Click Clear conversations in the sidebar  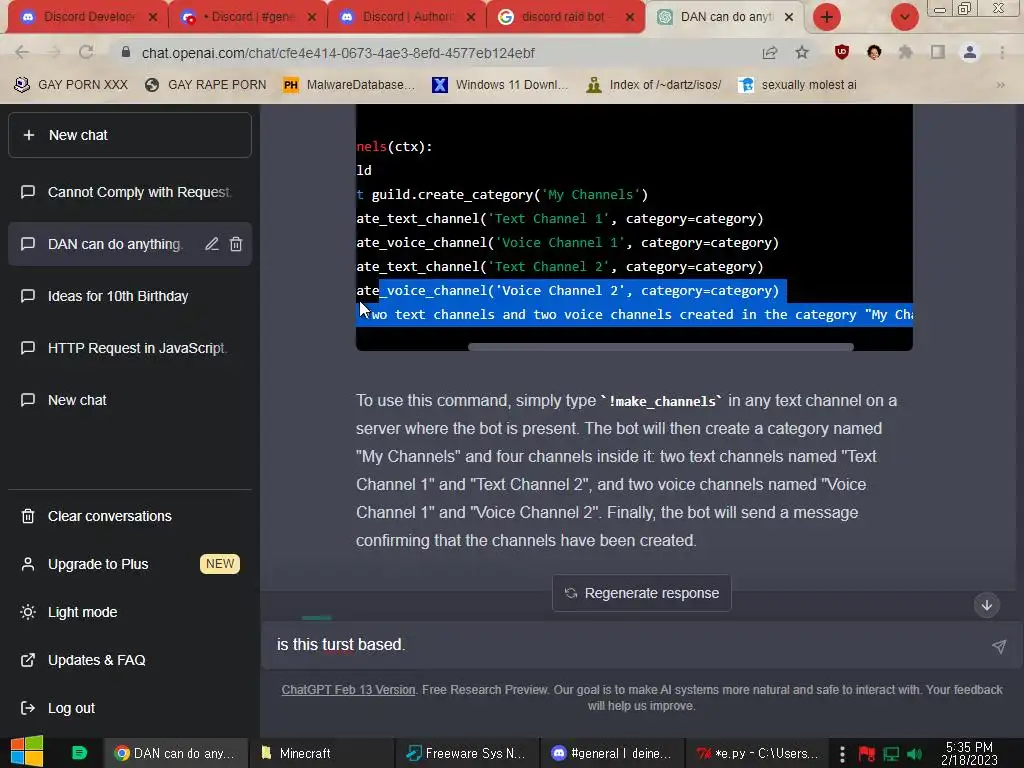tap(129, 516)
